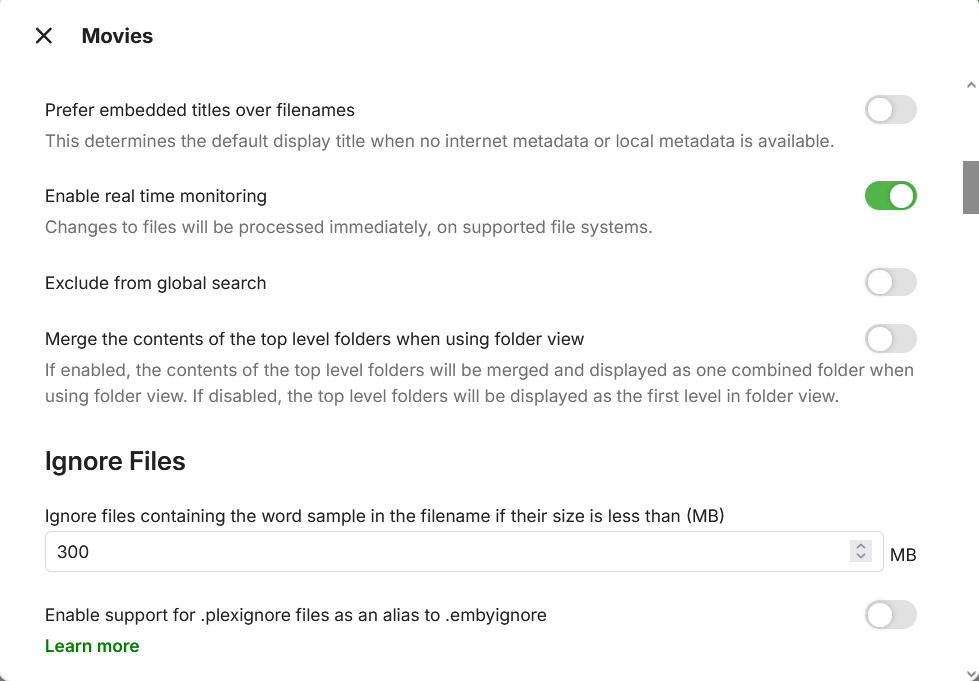Viewport: 979px width, 681px height.
Task: Click the 'Enable real time monitoring' label text
Action: pyautogui.click(x=156, y=196)
